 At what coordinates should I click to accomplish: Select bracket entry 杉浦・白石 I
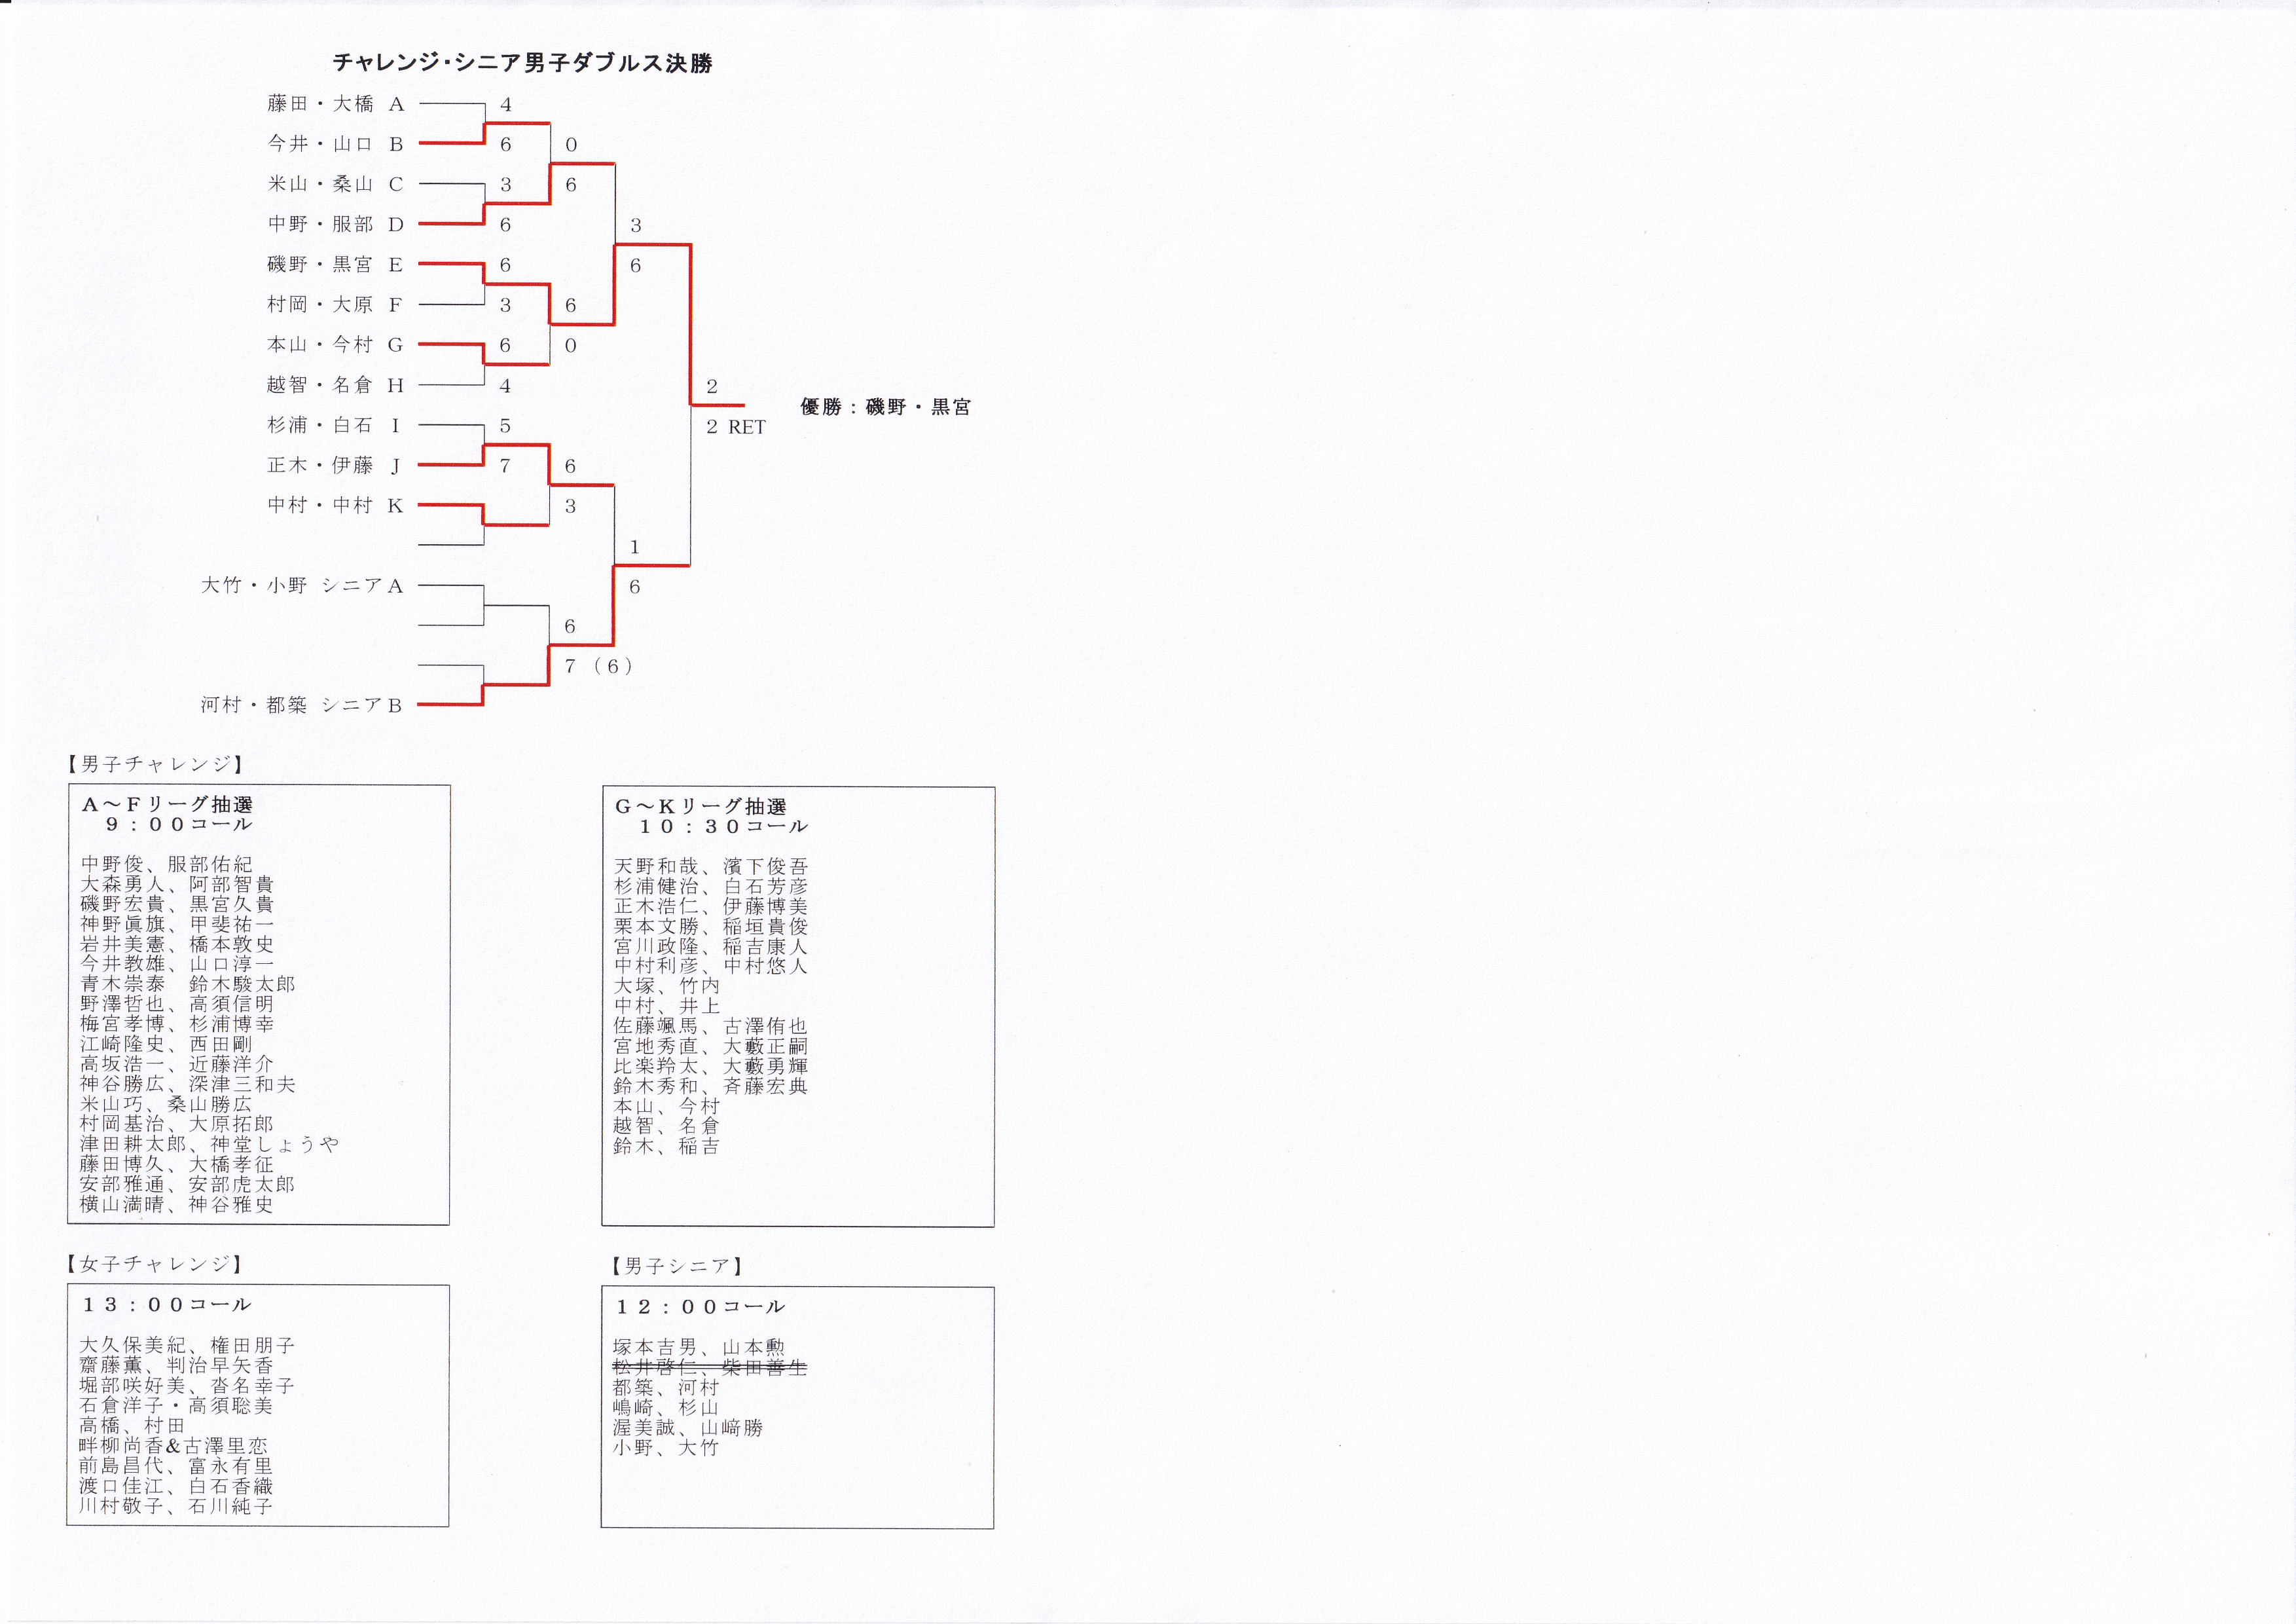pyautogui.click(x=335, y=425)
